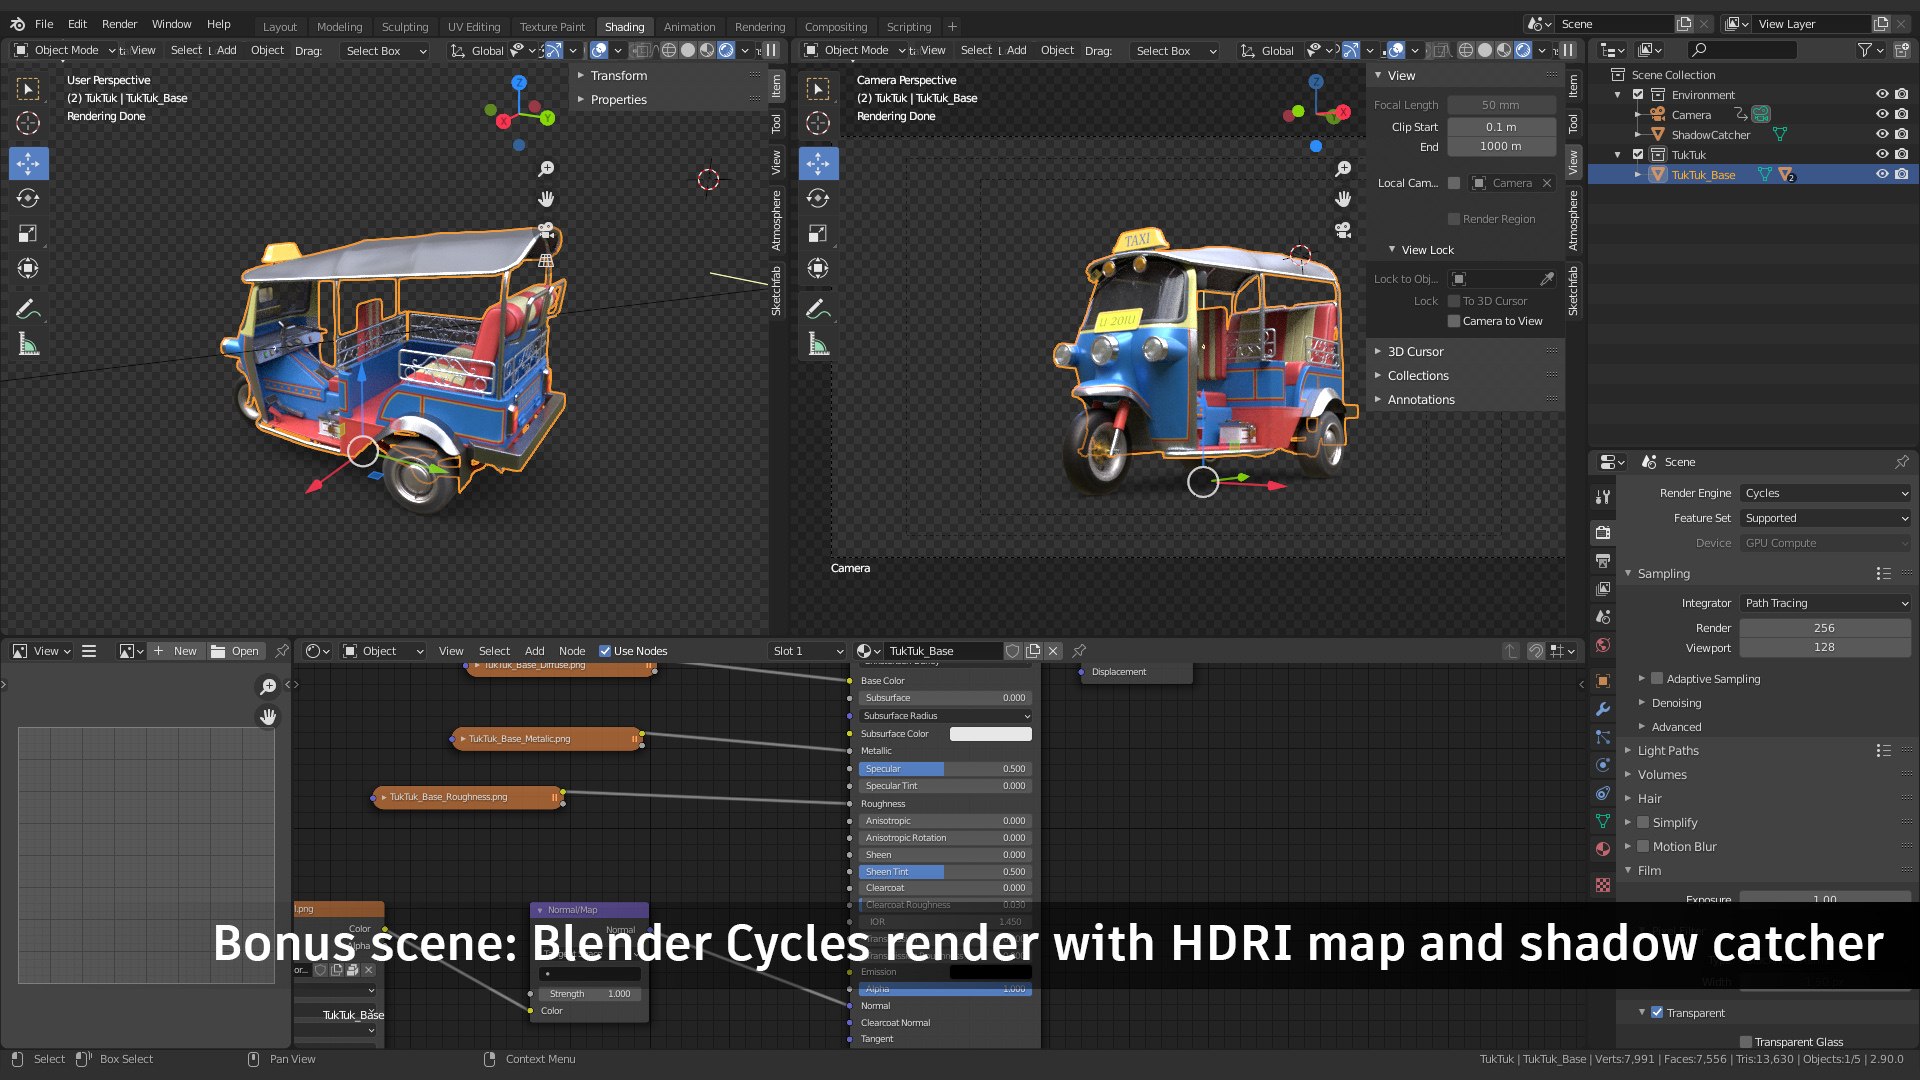Screen dimensions: 1920x1080
Task: Open the Object properties orange square tab
Action: [x=1603, y=681]
